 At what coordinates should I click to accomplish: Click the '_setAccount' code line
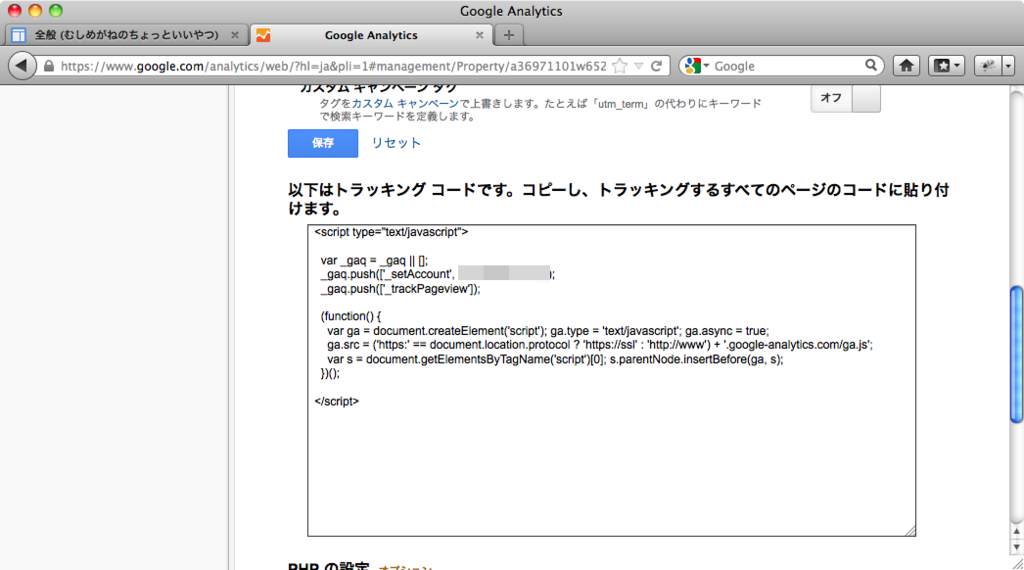pyautogui.click(x=438, y=274)
